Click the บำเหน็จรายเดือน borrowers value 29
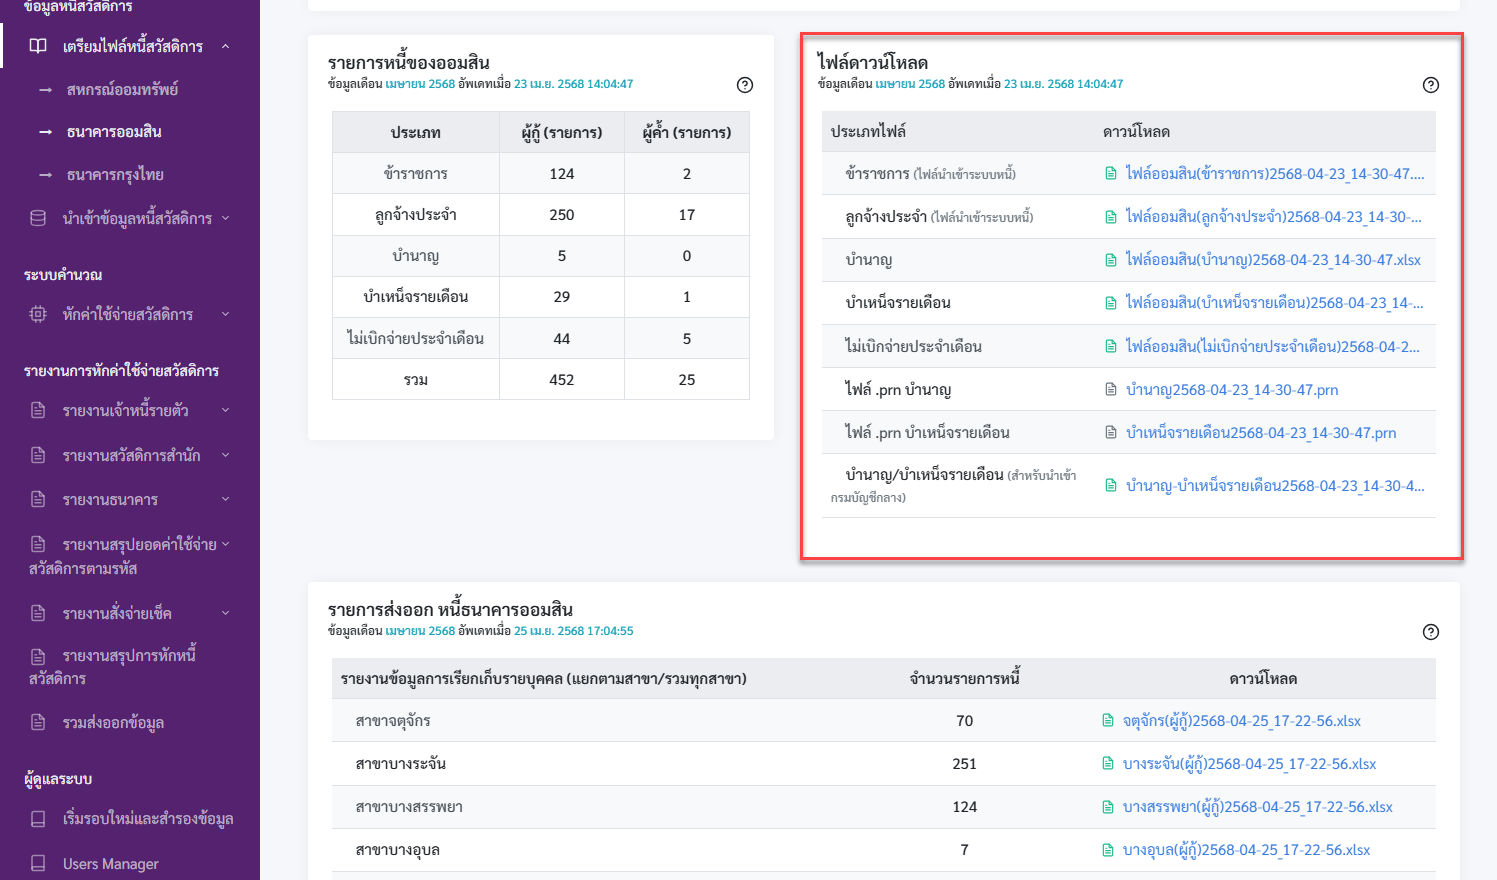1497x880 pixels. (x=562, y=297)
